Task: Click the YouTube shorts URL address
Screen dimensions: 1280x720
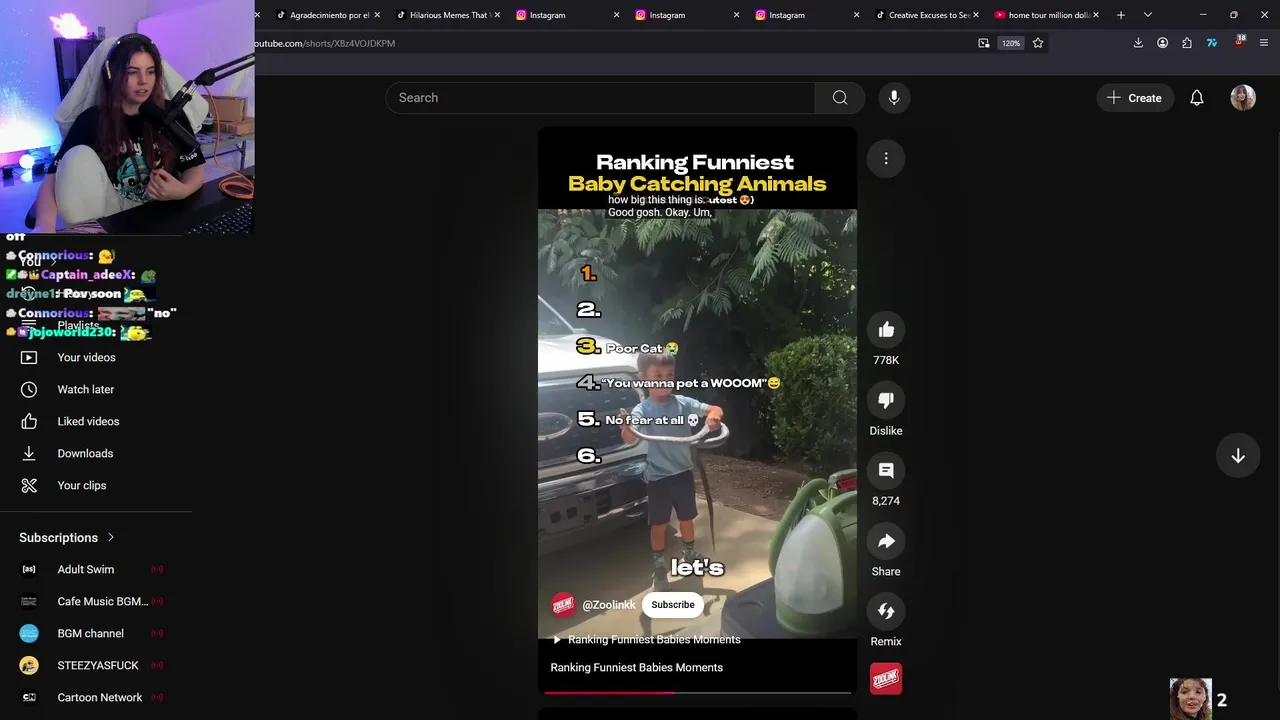Action: point(325,43)
